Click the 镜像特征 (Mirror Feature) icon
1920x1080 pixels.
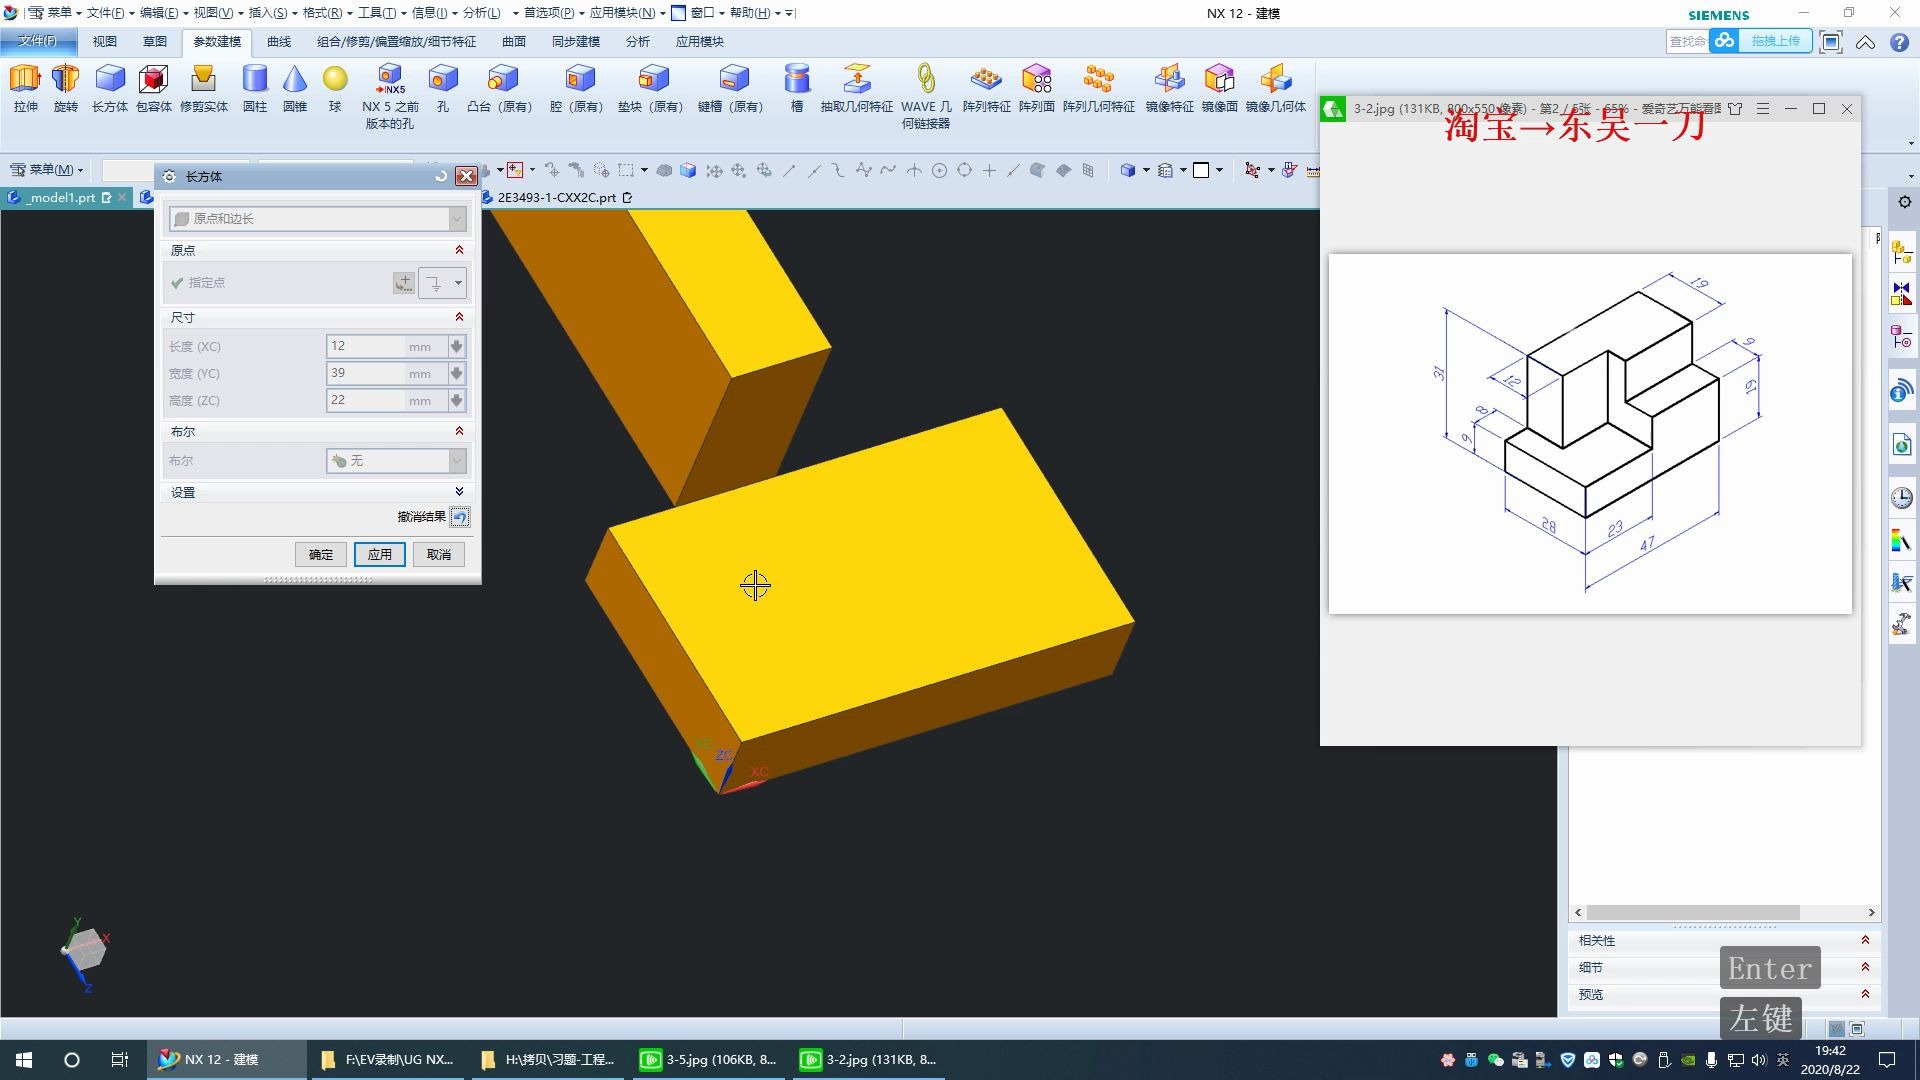[x=1169, y=80]
